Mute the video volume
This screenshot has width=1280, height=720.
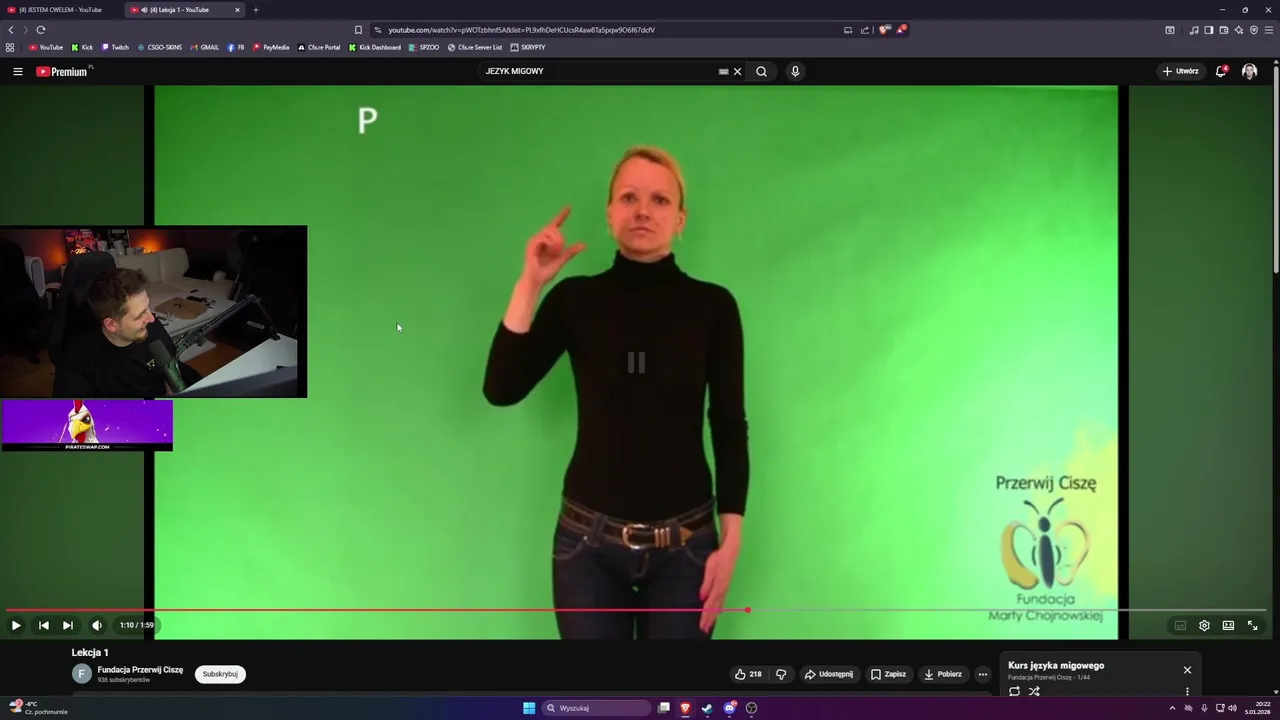pyautogui.click(x=97, y=625)
